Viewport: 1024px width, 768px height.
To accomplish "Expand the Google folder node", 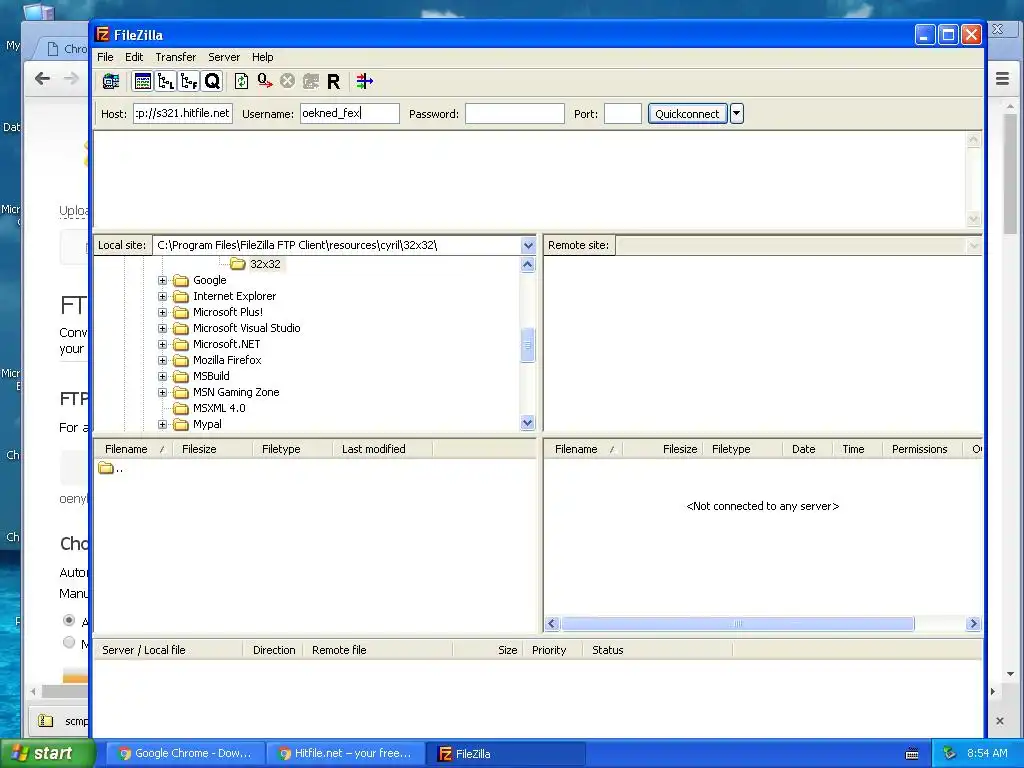I will pos(163,280).
